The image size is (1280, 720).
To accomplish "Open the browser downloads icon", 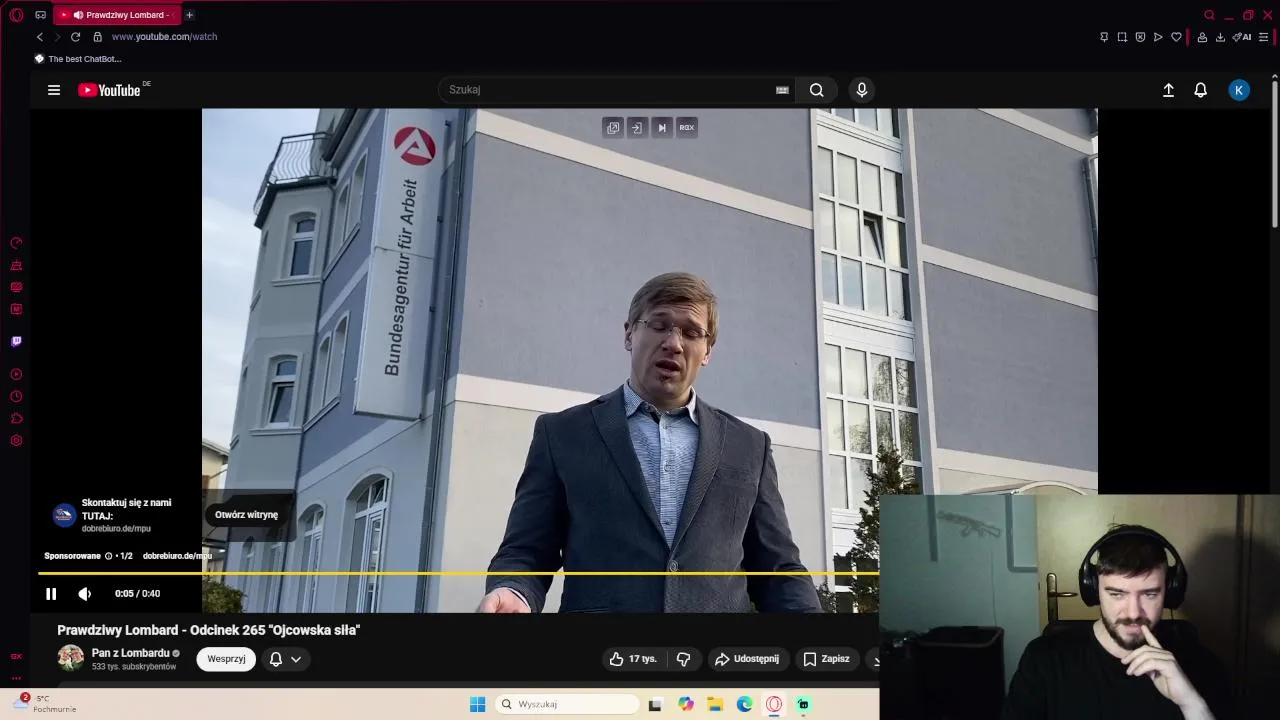I will 1220,37.
